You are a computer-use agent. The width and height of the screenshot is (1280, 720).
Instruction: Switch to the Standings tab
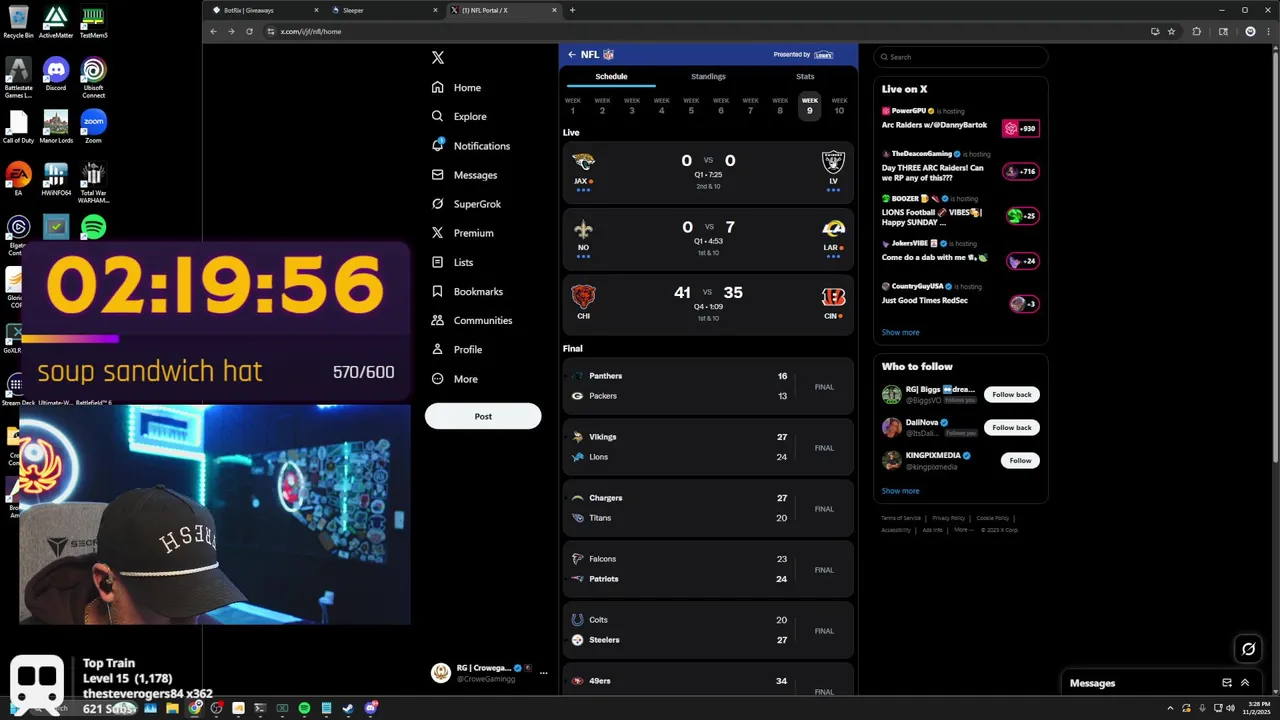708,77
